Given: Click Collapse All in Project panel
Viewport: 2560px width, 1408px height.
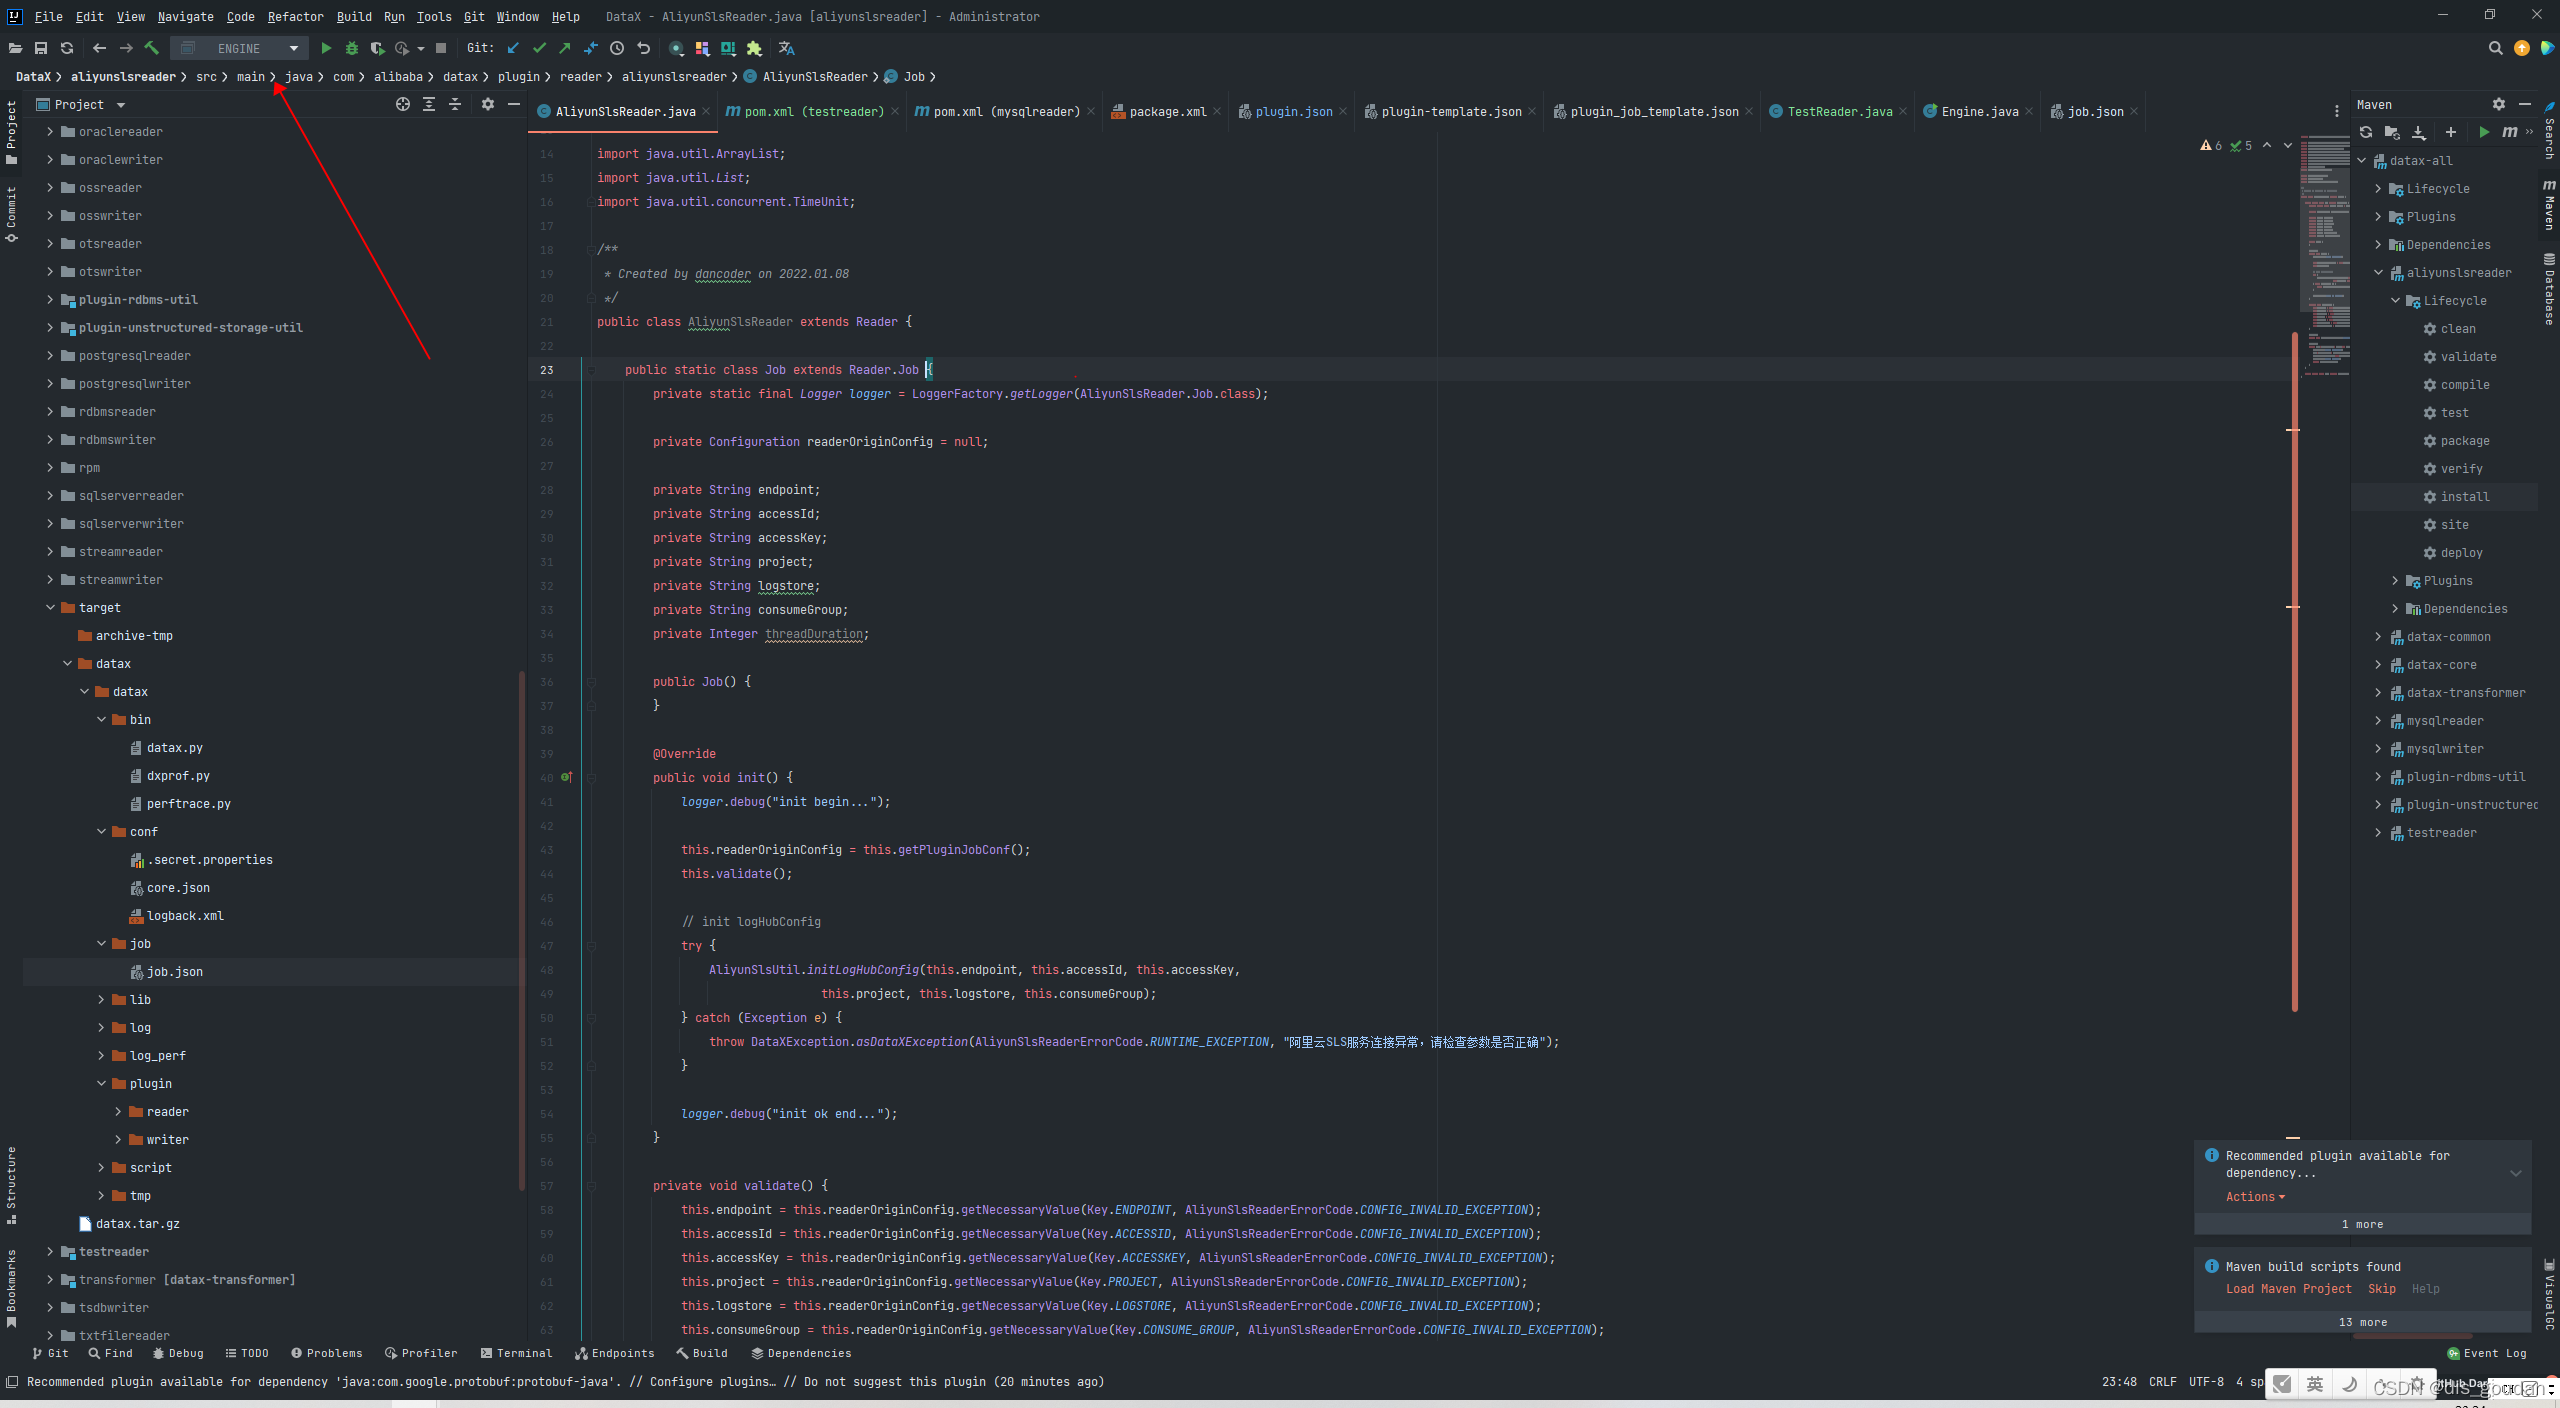Looking at the screenshot, I should pos(455,104).
